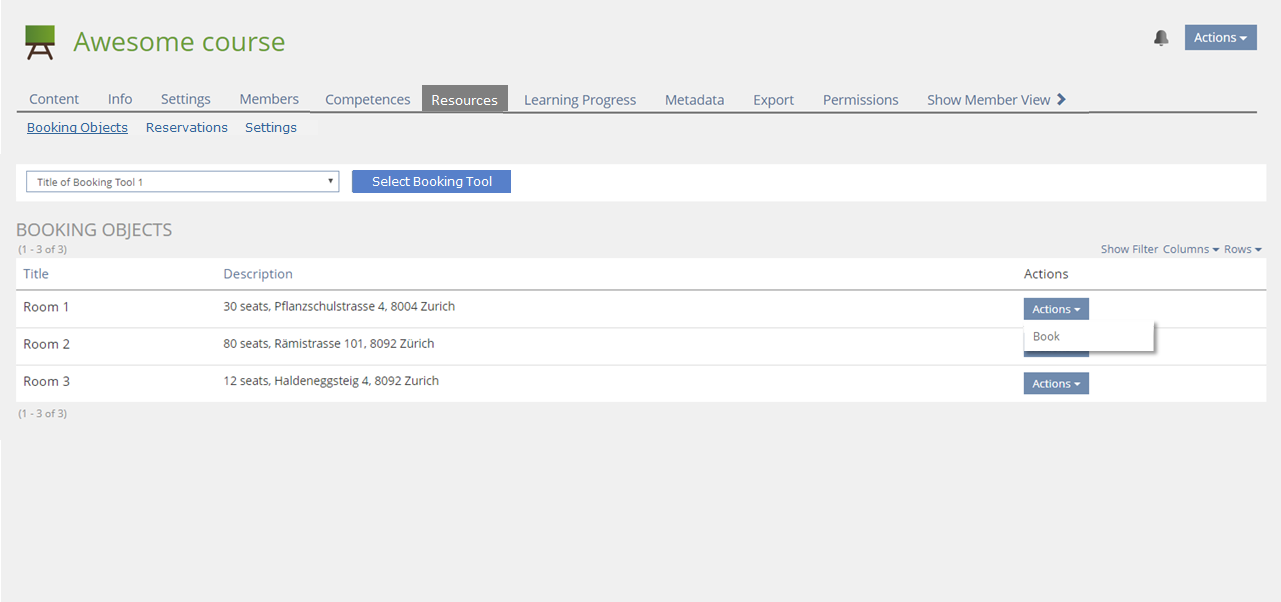Open the Members tab
This screenshot has width=1281, height=602.
pyautogui.click(x=269, y=100)
